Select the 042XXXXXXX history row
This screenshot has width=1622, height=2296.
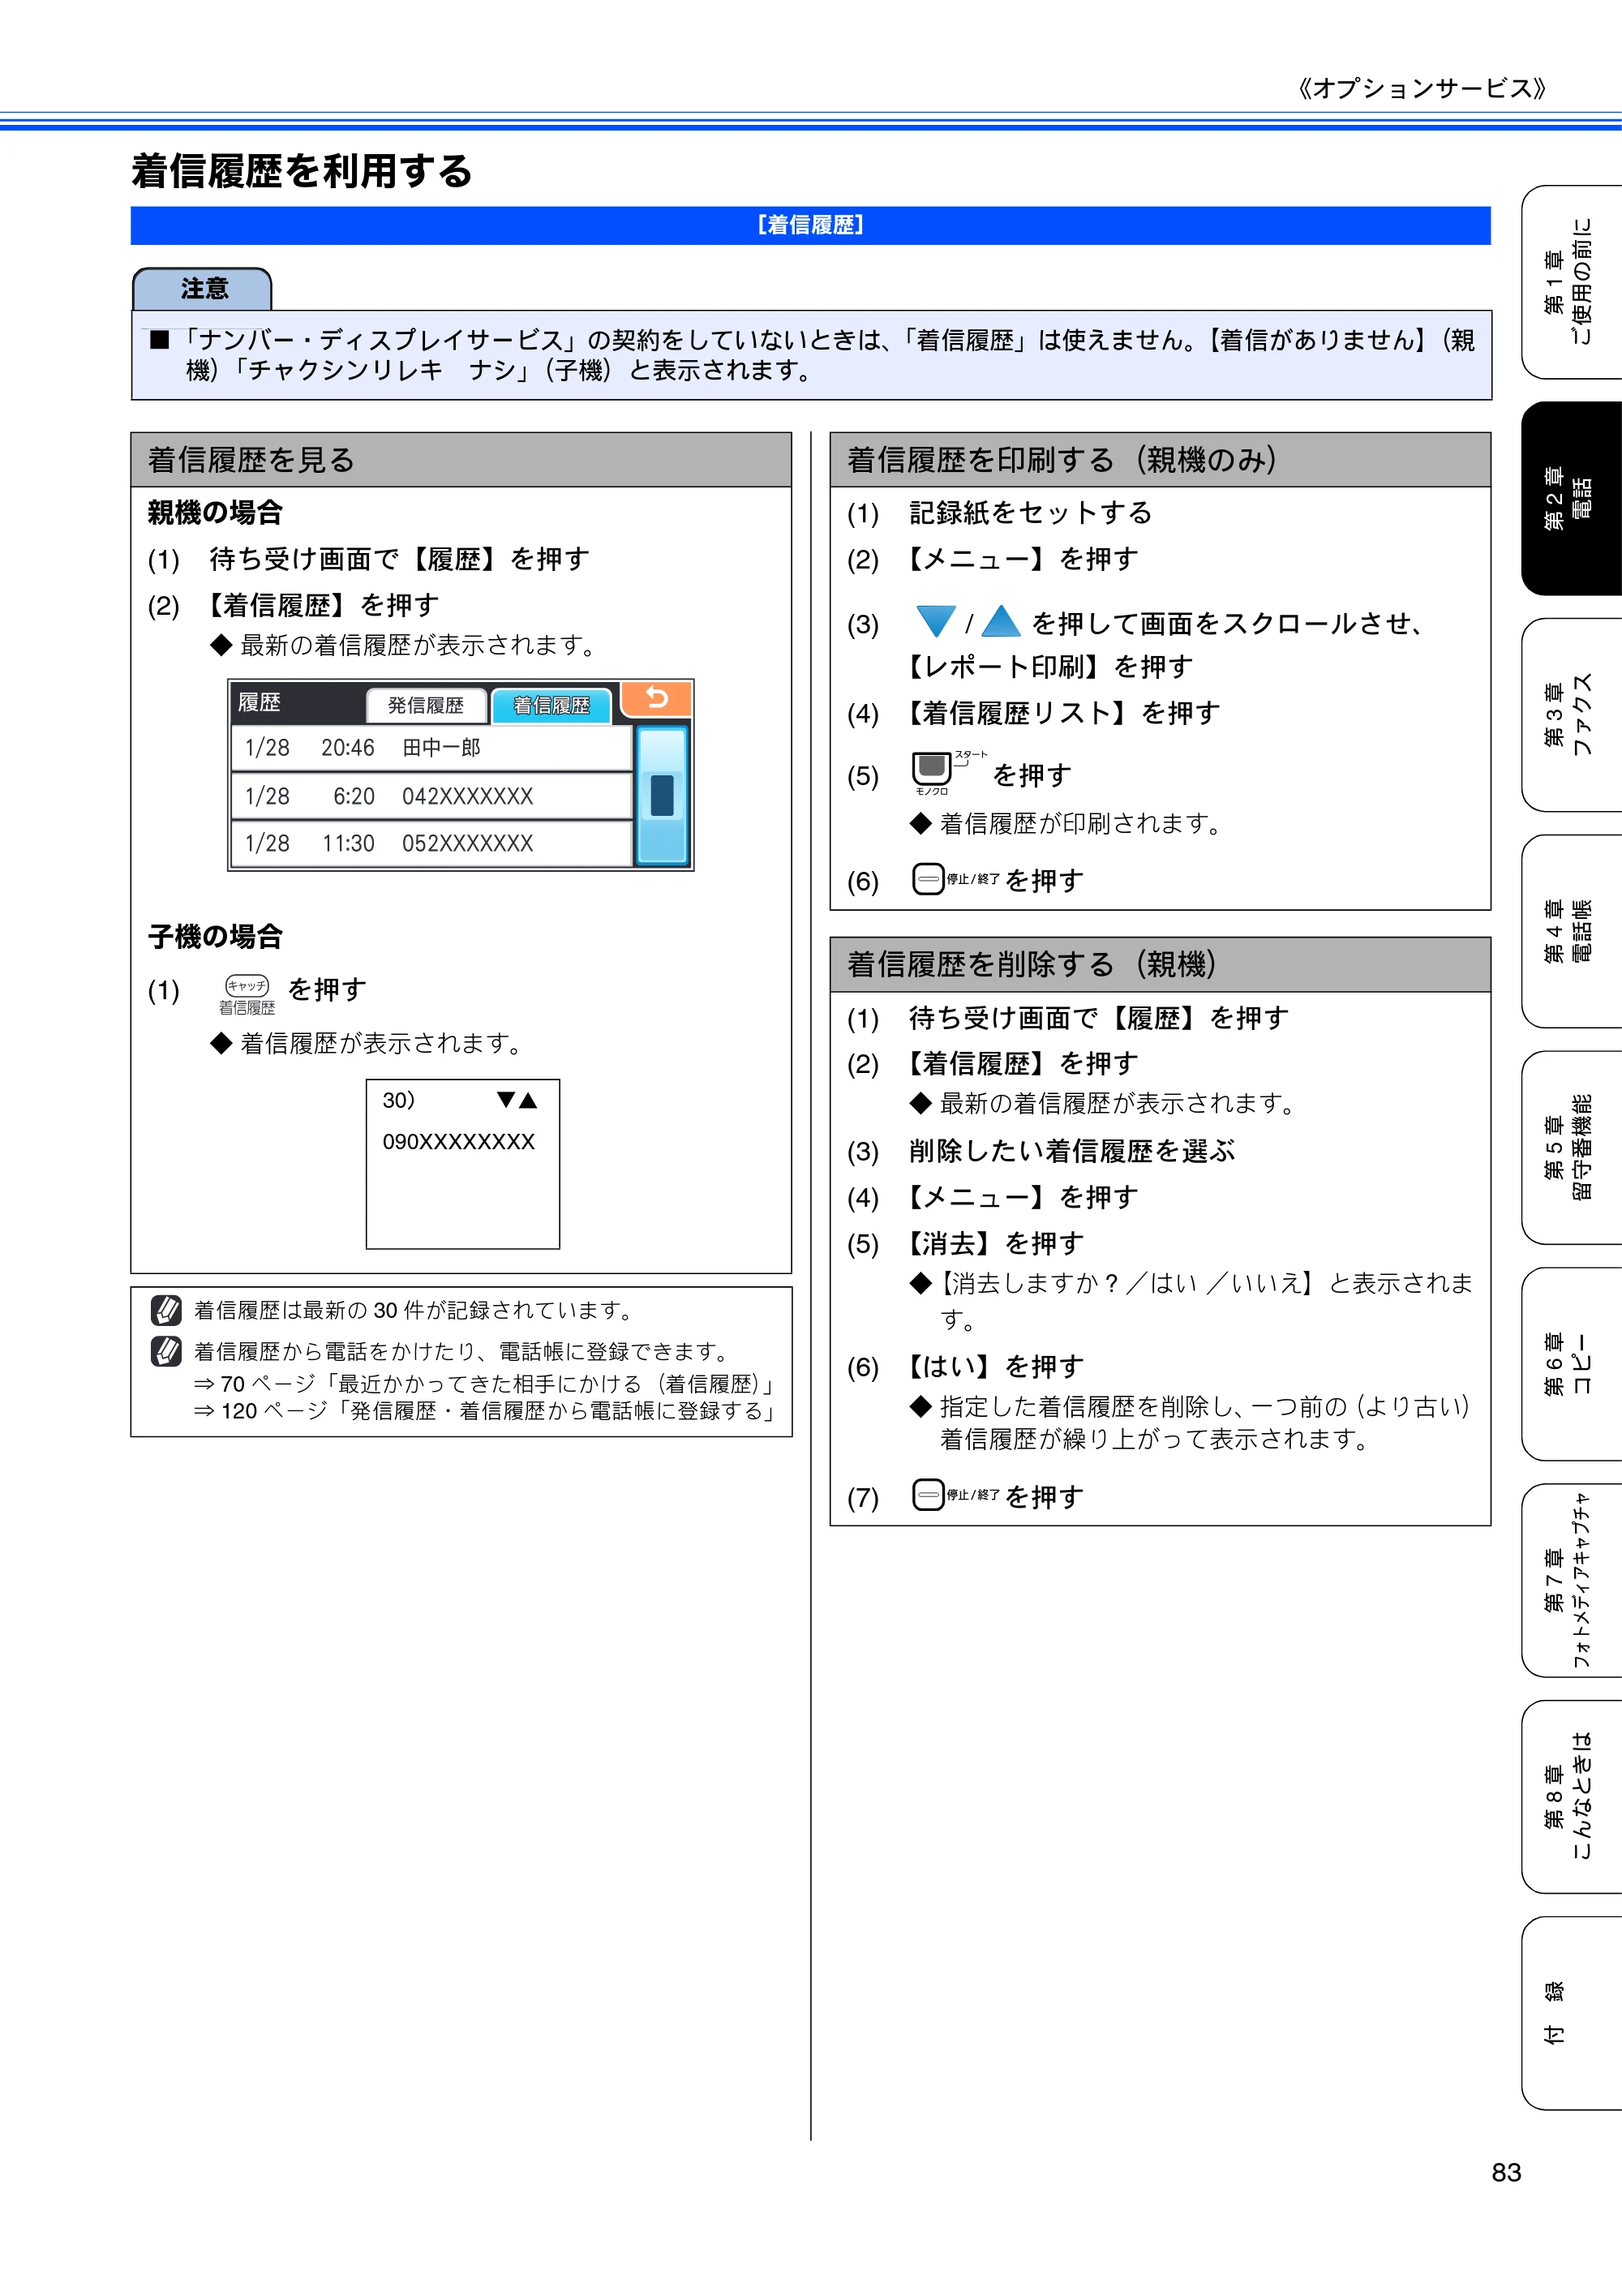click(x=432, y=796)
